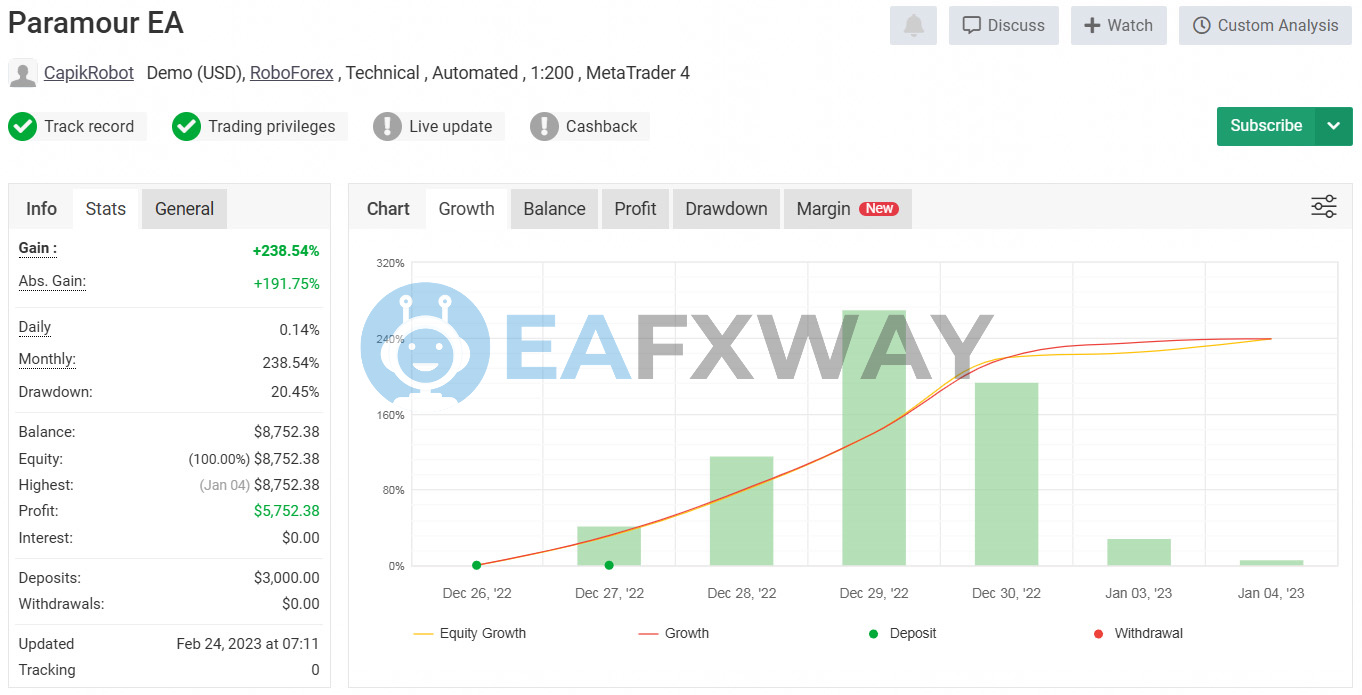Click the Paramour EA title
The width and height of the screenshot is (1362, 695).
96,23
